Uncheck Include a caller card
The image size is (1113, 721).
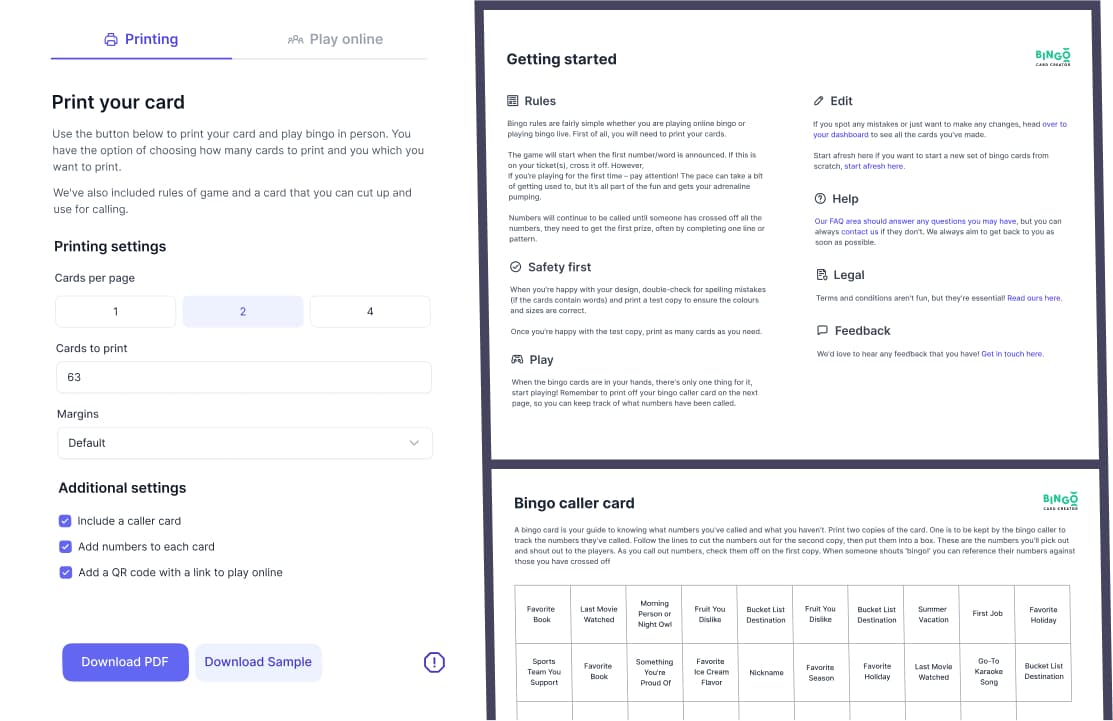65,521
